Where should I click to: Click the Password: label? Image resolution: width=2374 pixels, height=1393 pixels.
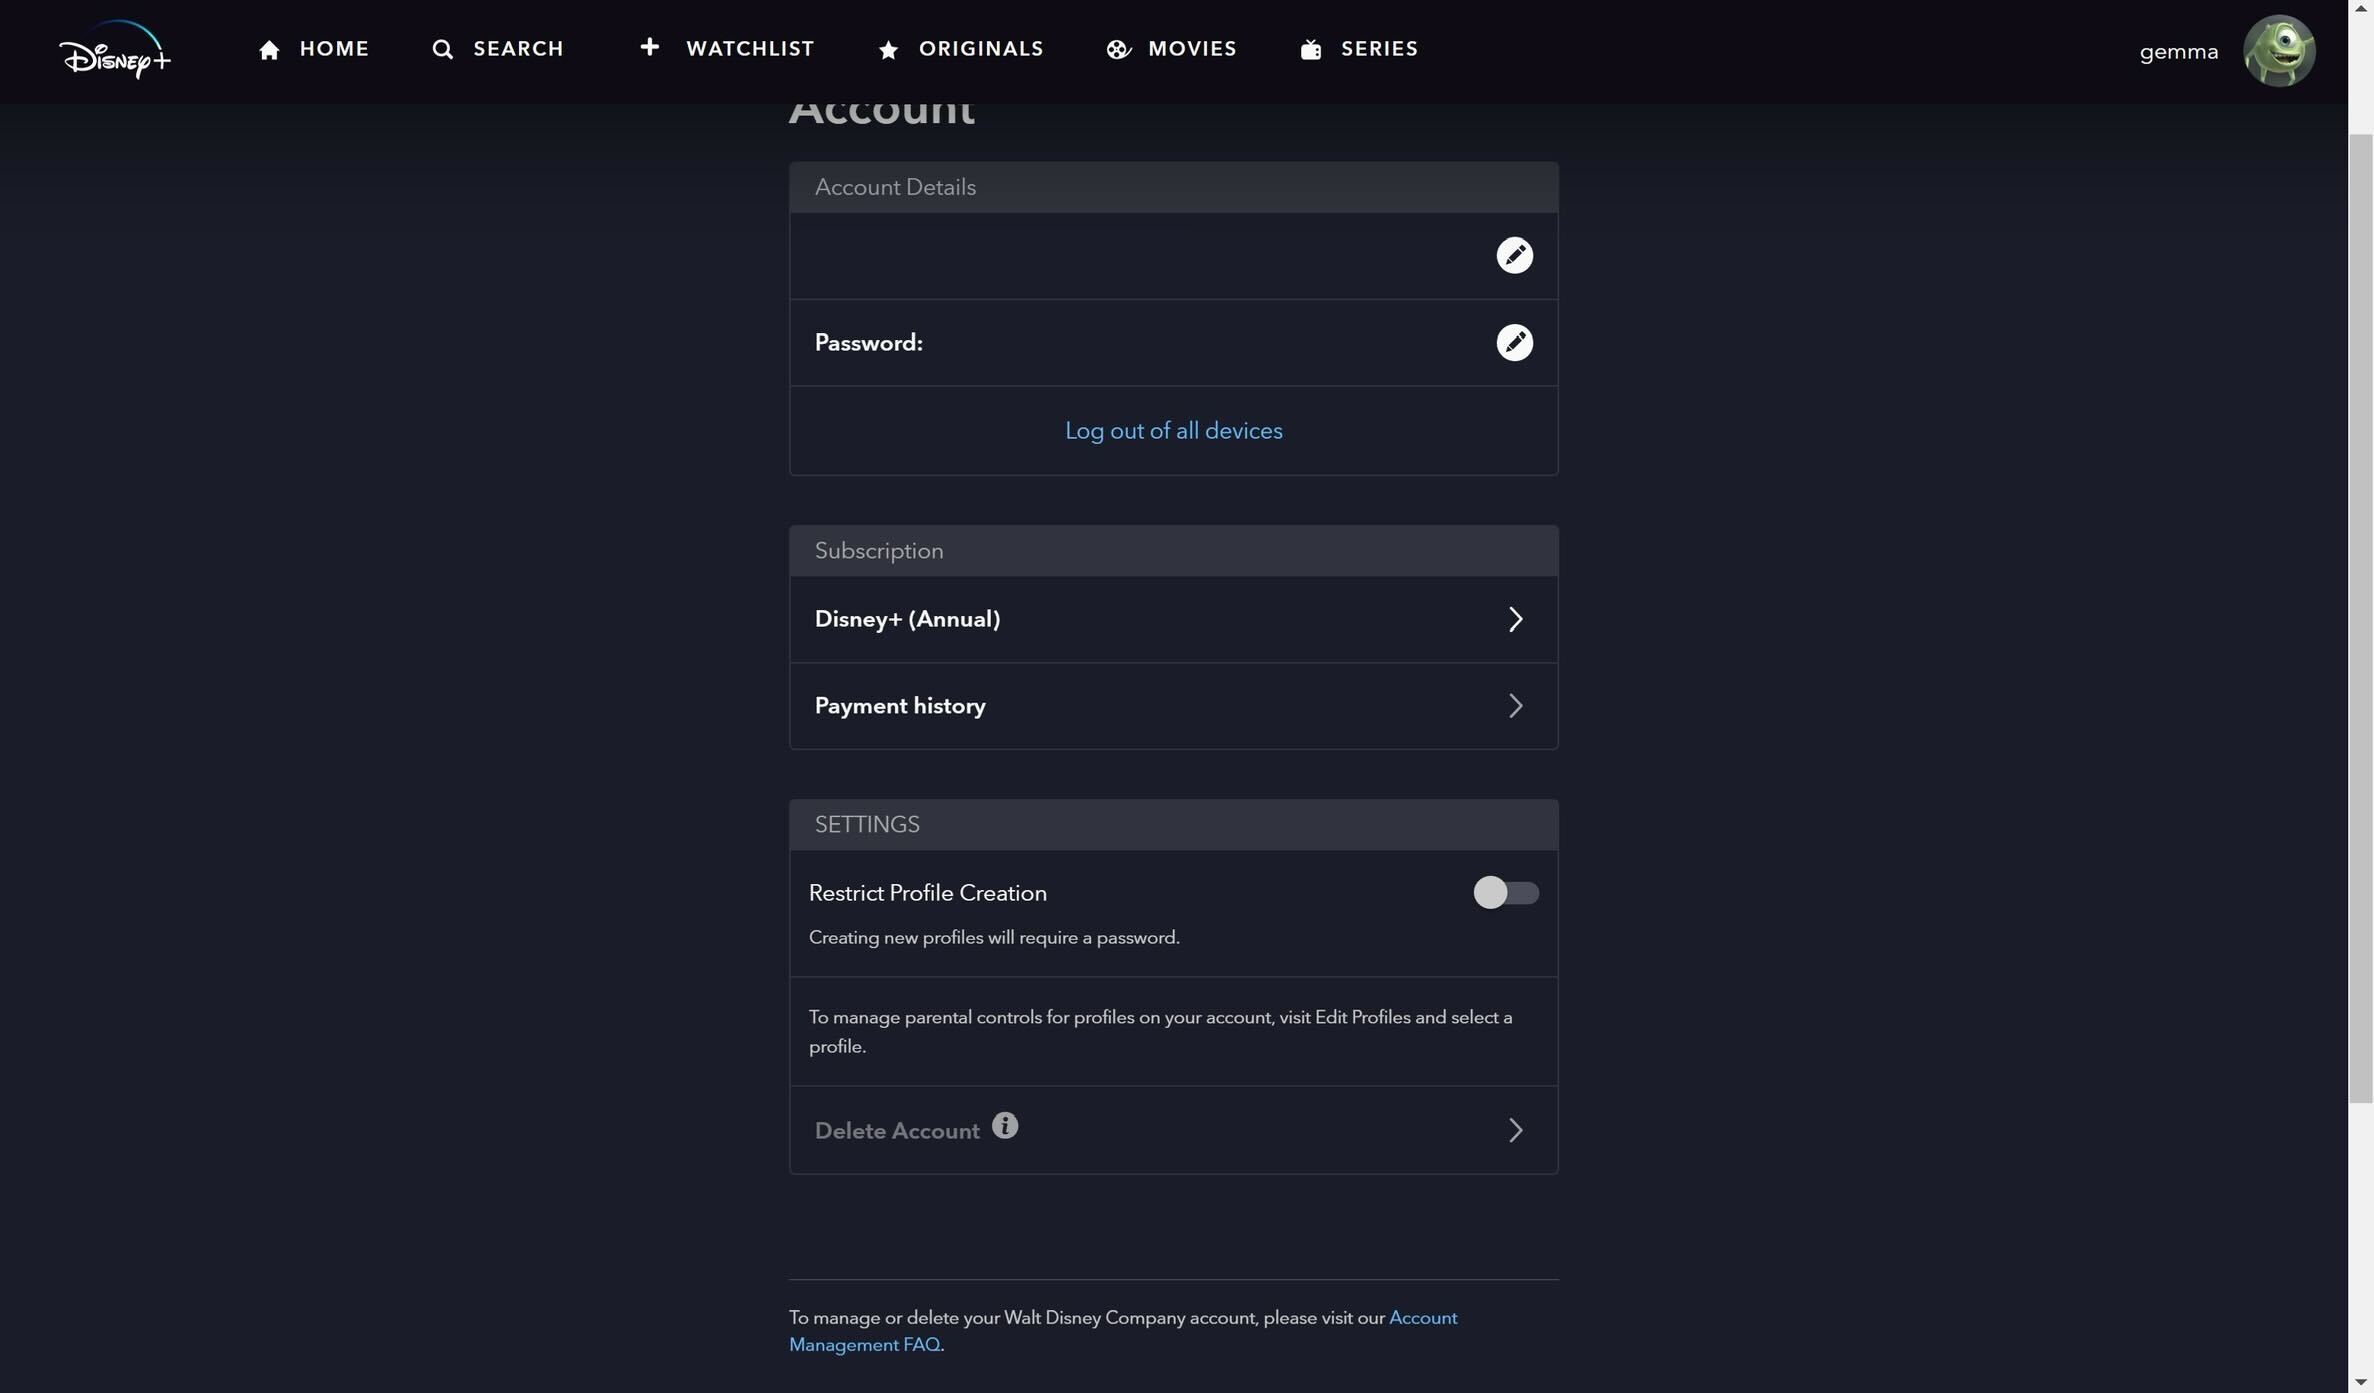(x=868, y=343)
